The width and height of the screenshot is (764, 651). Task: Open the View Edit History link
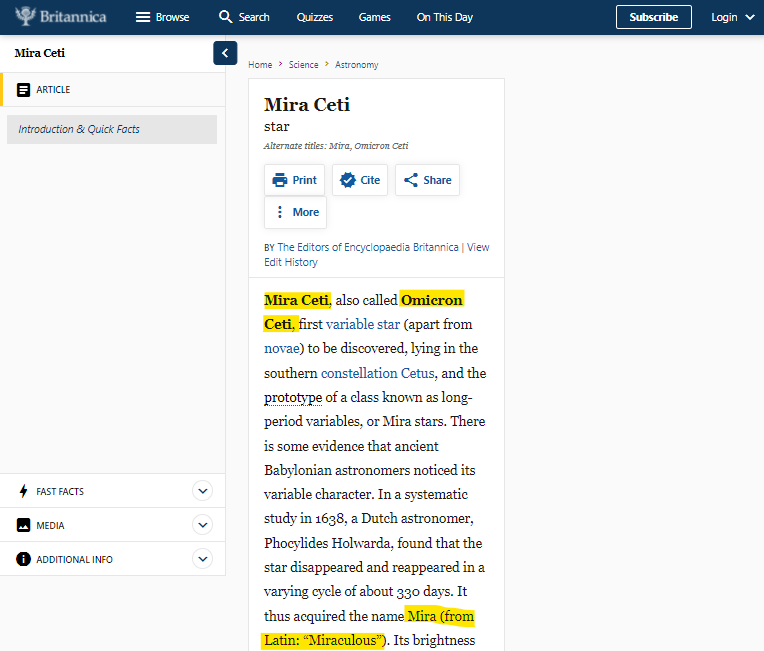[x=377, y=254]
